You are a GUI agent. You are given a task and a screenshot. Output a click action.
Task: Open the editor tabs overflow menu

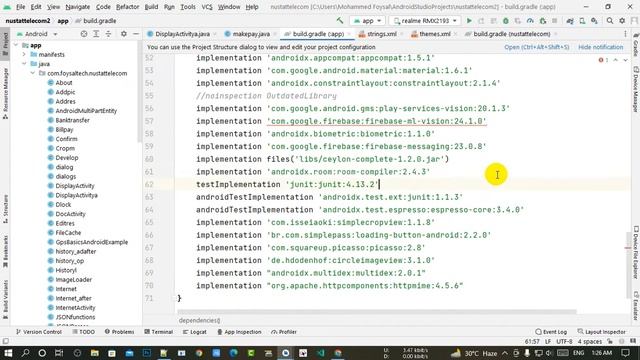click(625, 34)
